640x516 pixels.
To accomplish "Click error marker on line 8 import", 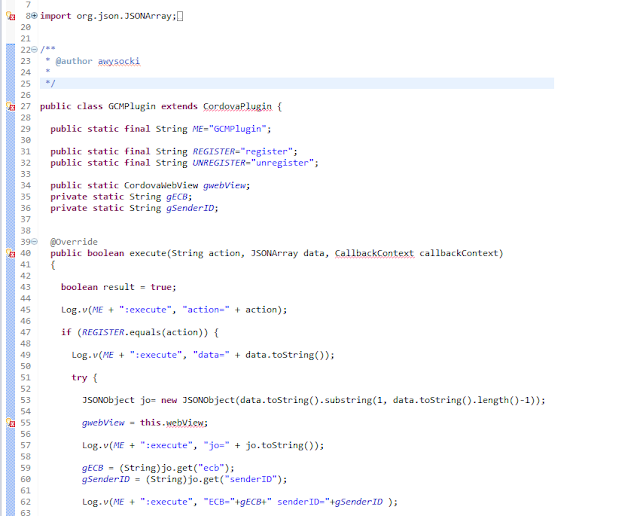I will coord(11,16).
